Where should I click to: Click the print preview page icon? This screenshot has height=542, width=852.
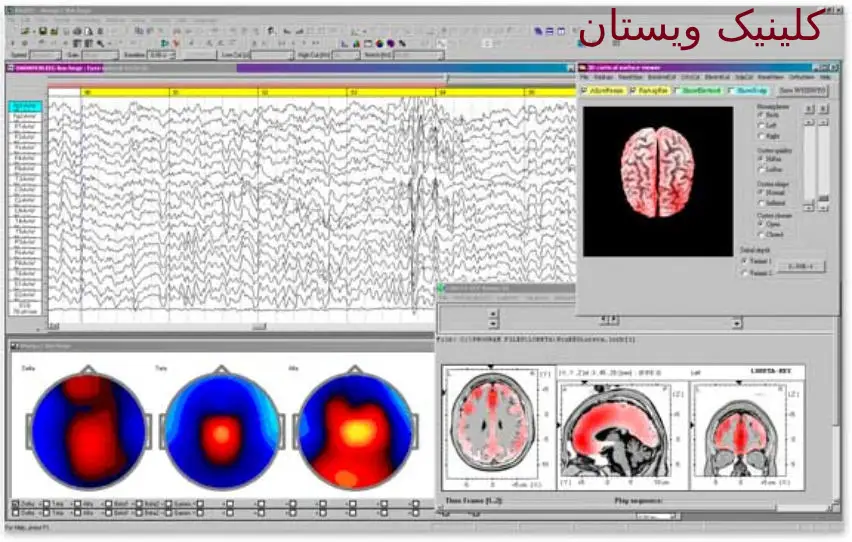89,32
